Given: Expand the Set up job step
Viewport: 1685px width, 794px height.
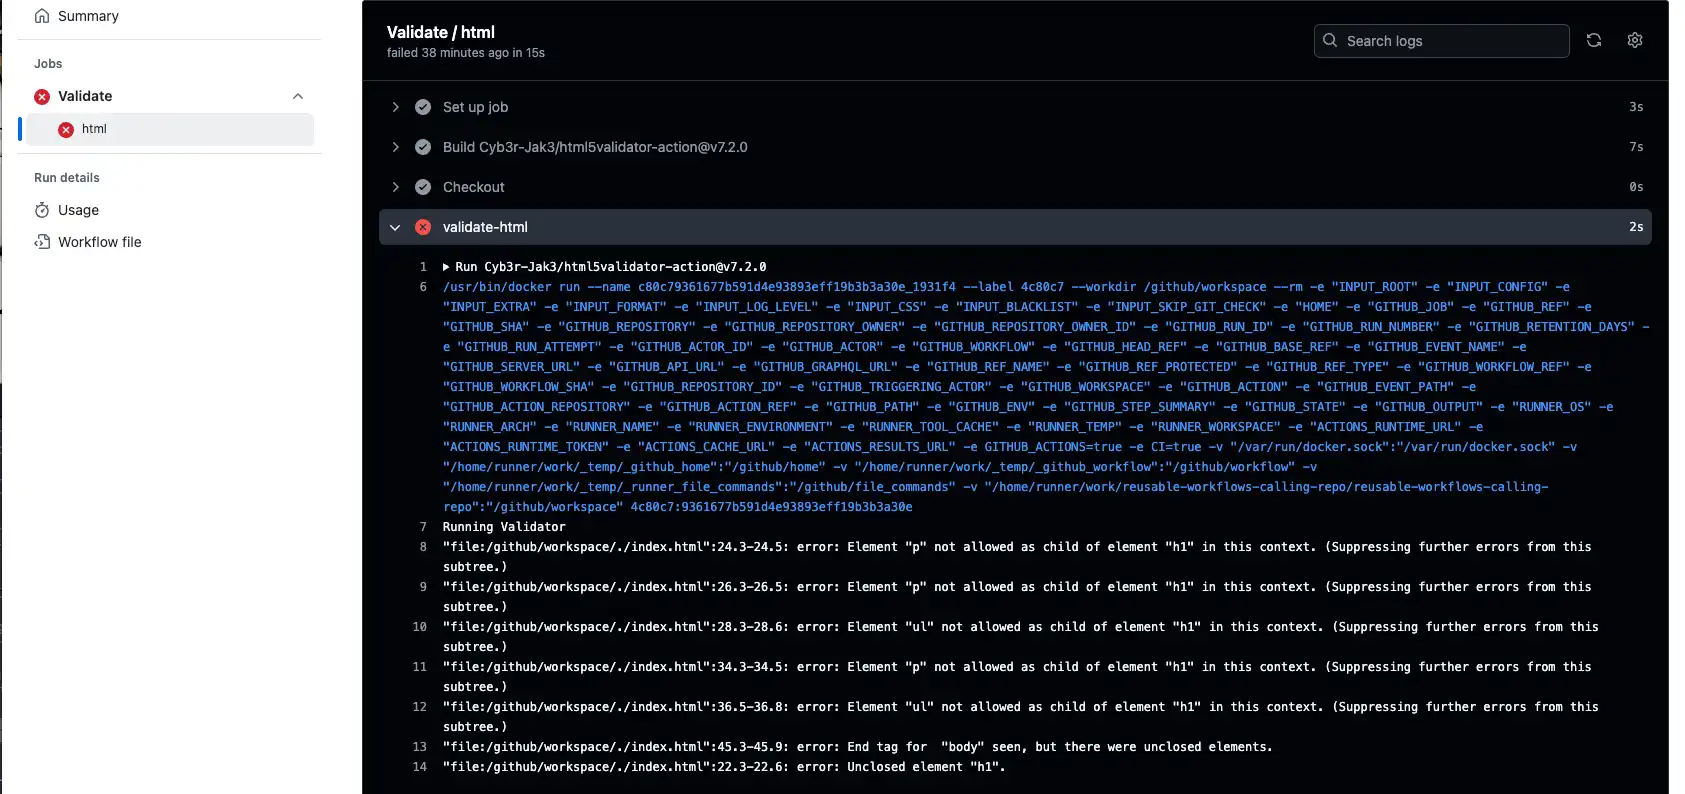Looking at the screenshot, I should coord(395,107).
